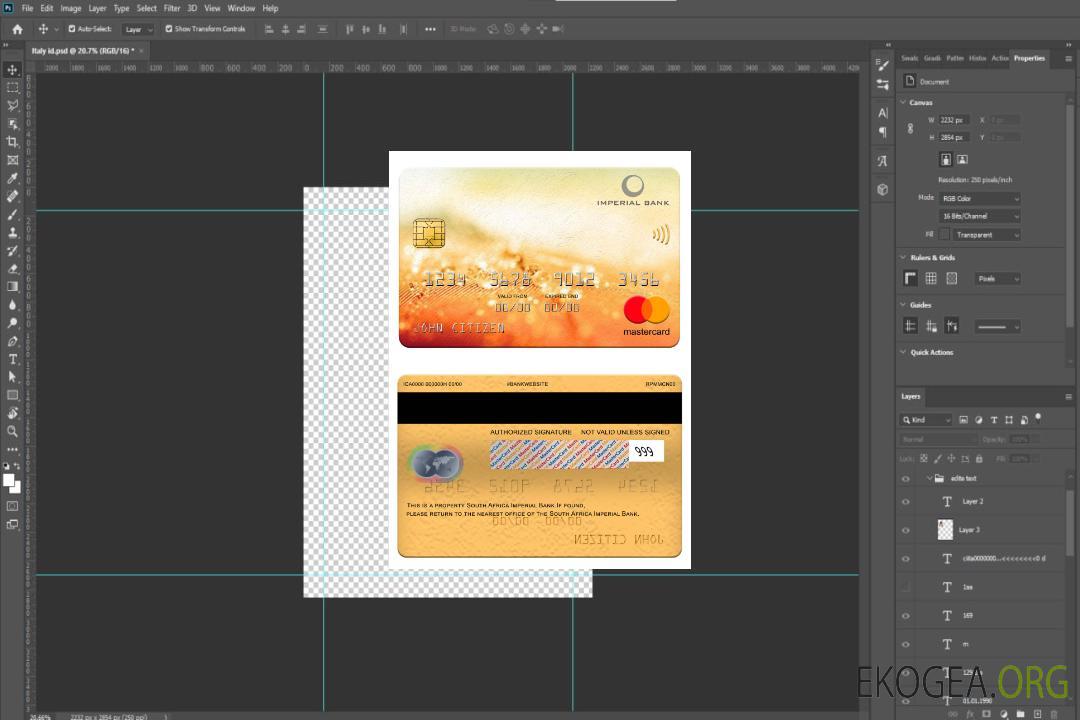Open the Character panel icon
1080x720 pixels.
tap(882, 112)
